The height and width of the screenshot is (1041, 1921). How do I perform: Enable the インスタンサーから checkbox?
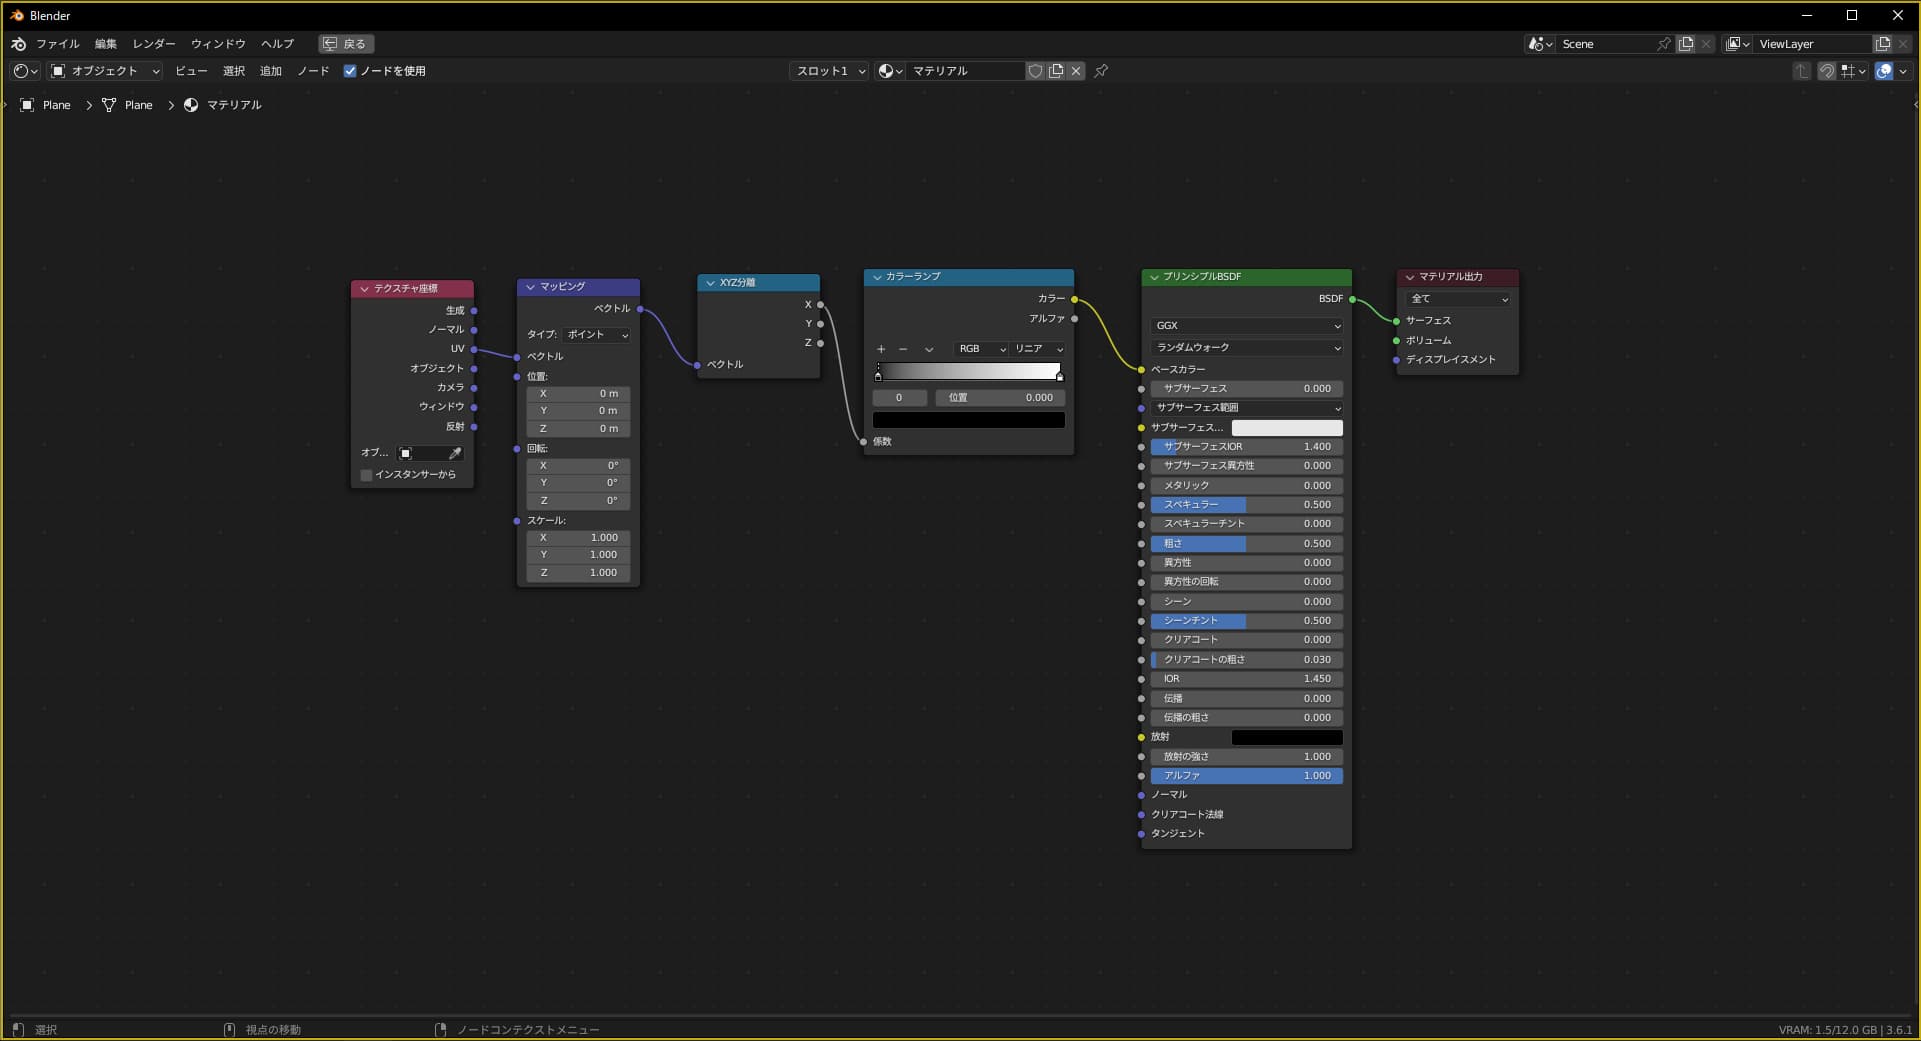tap(367, 475)
